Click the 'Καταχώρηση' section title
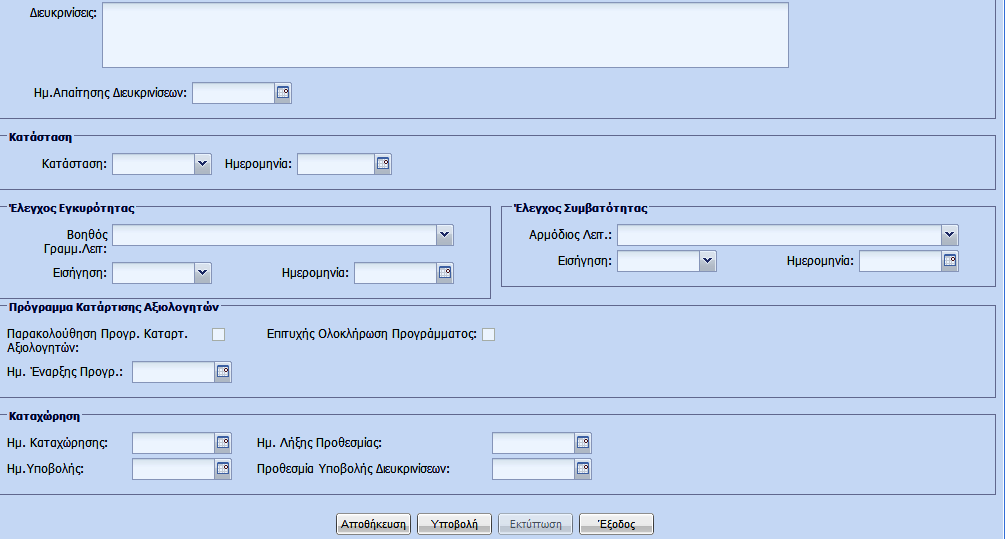 [44, 416]
